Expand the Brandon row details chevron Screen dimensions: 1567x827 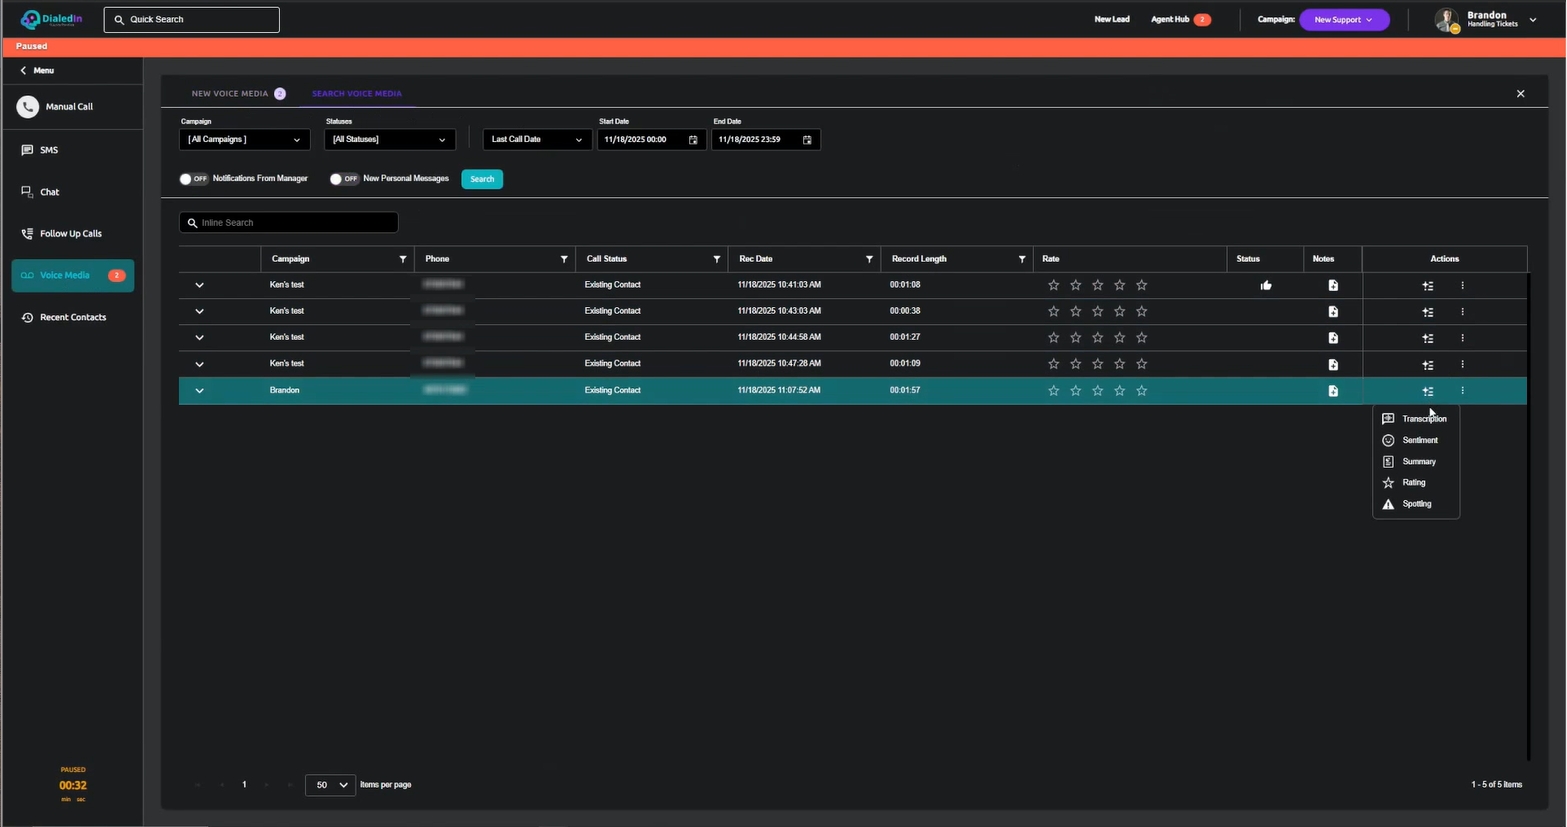(199, 391)
